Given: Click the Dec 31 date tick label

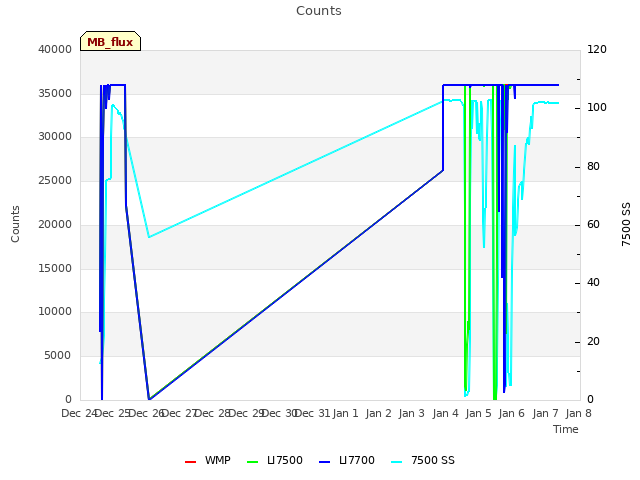Looking at the screenshot, I should 312,413.
